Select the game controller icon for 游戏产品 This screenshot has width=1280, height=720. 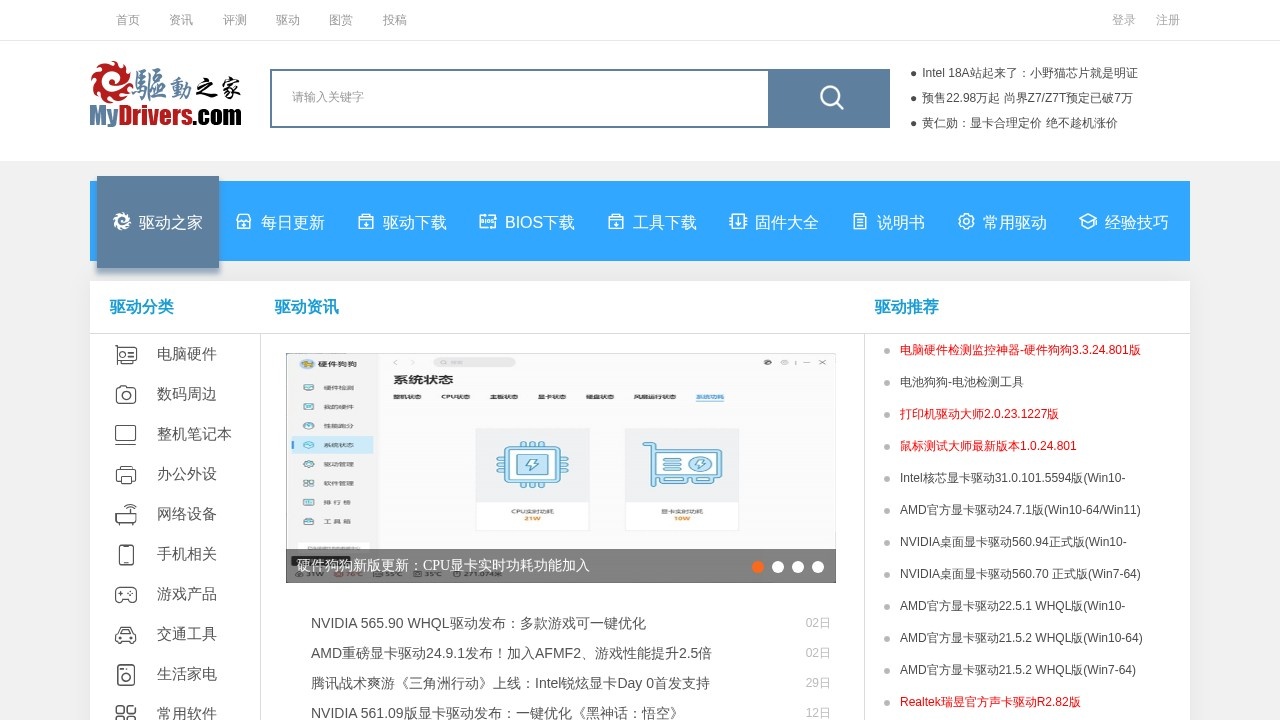point(126,594)
